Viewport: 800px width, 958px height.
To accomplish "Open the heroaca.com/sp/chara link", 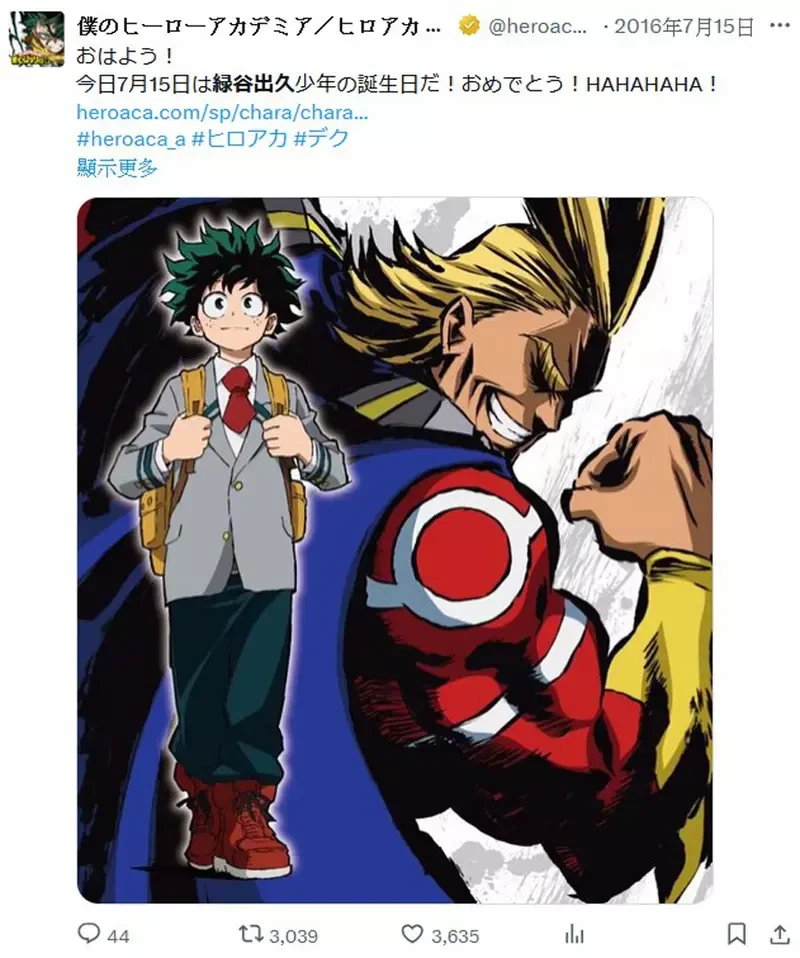I will [x=222, y=112].
